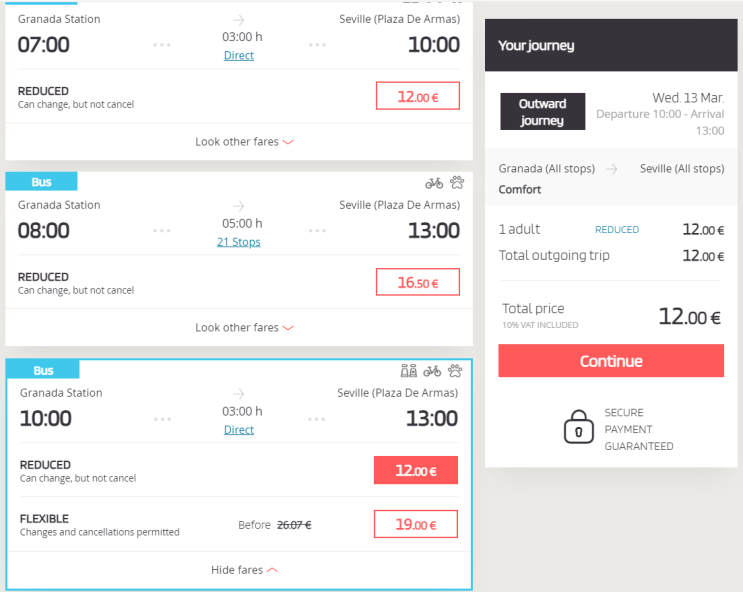743x592 pixels.
Task: Click the secure payment padlock icon
Action: tap(578, 428)
